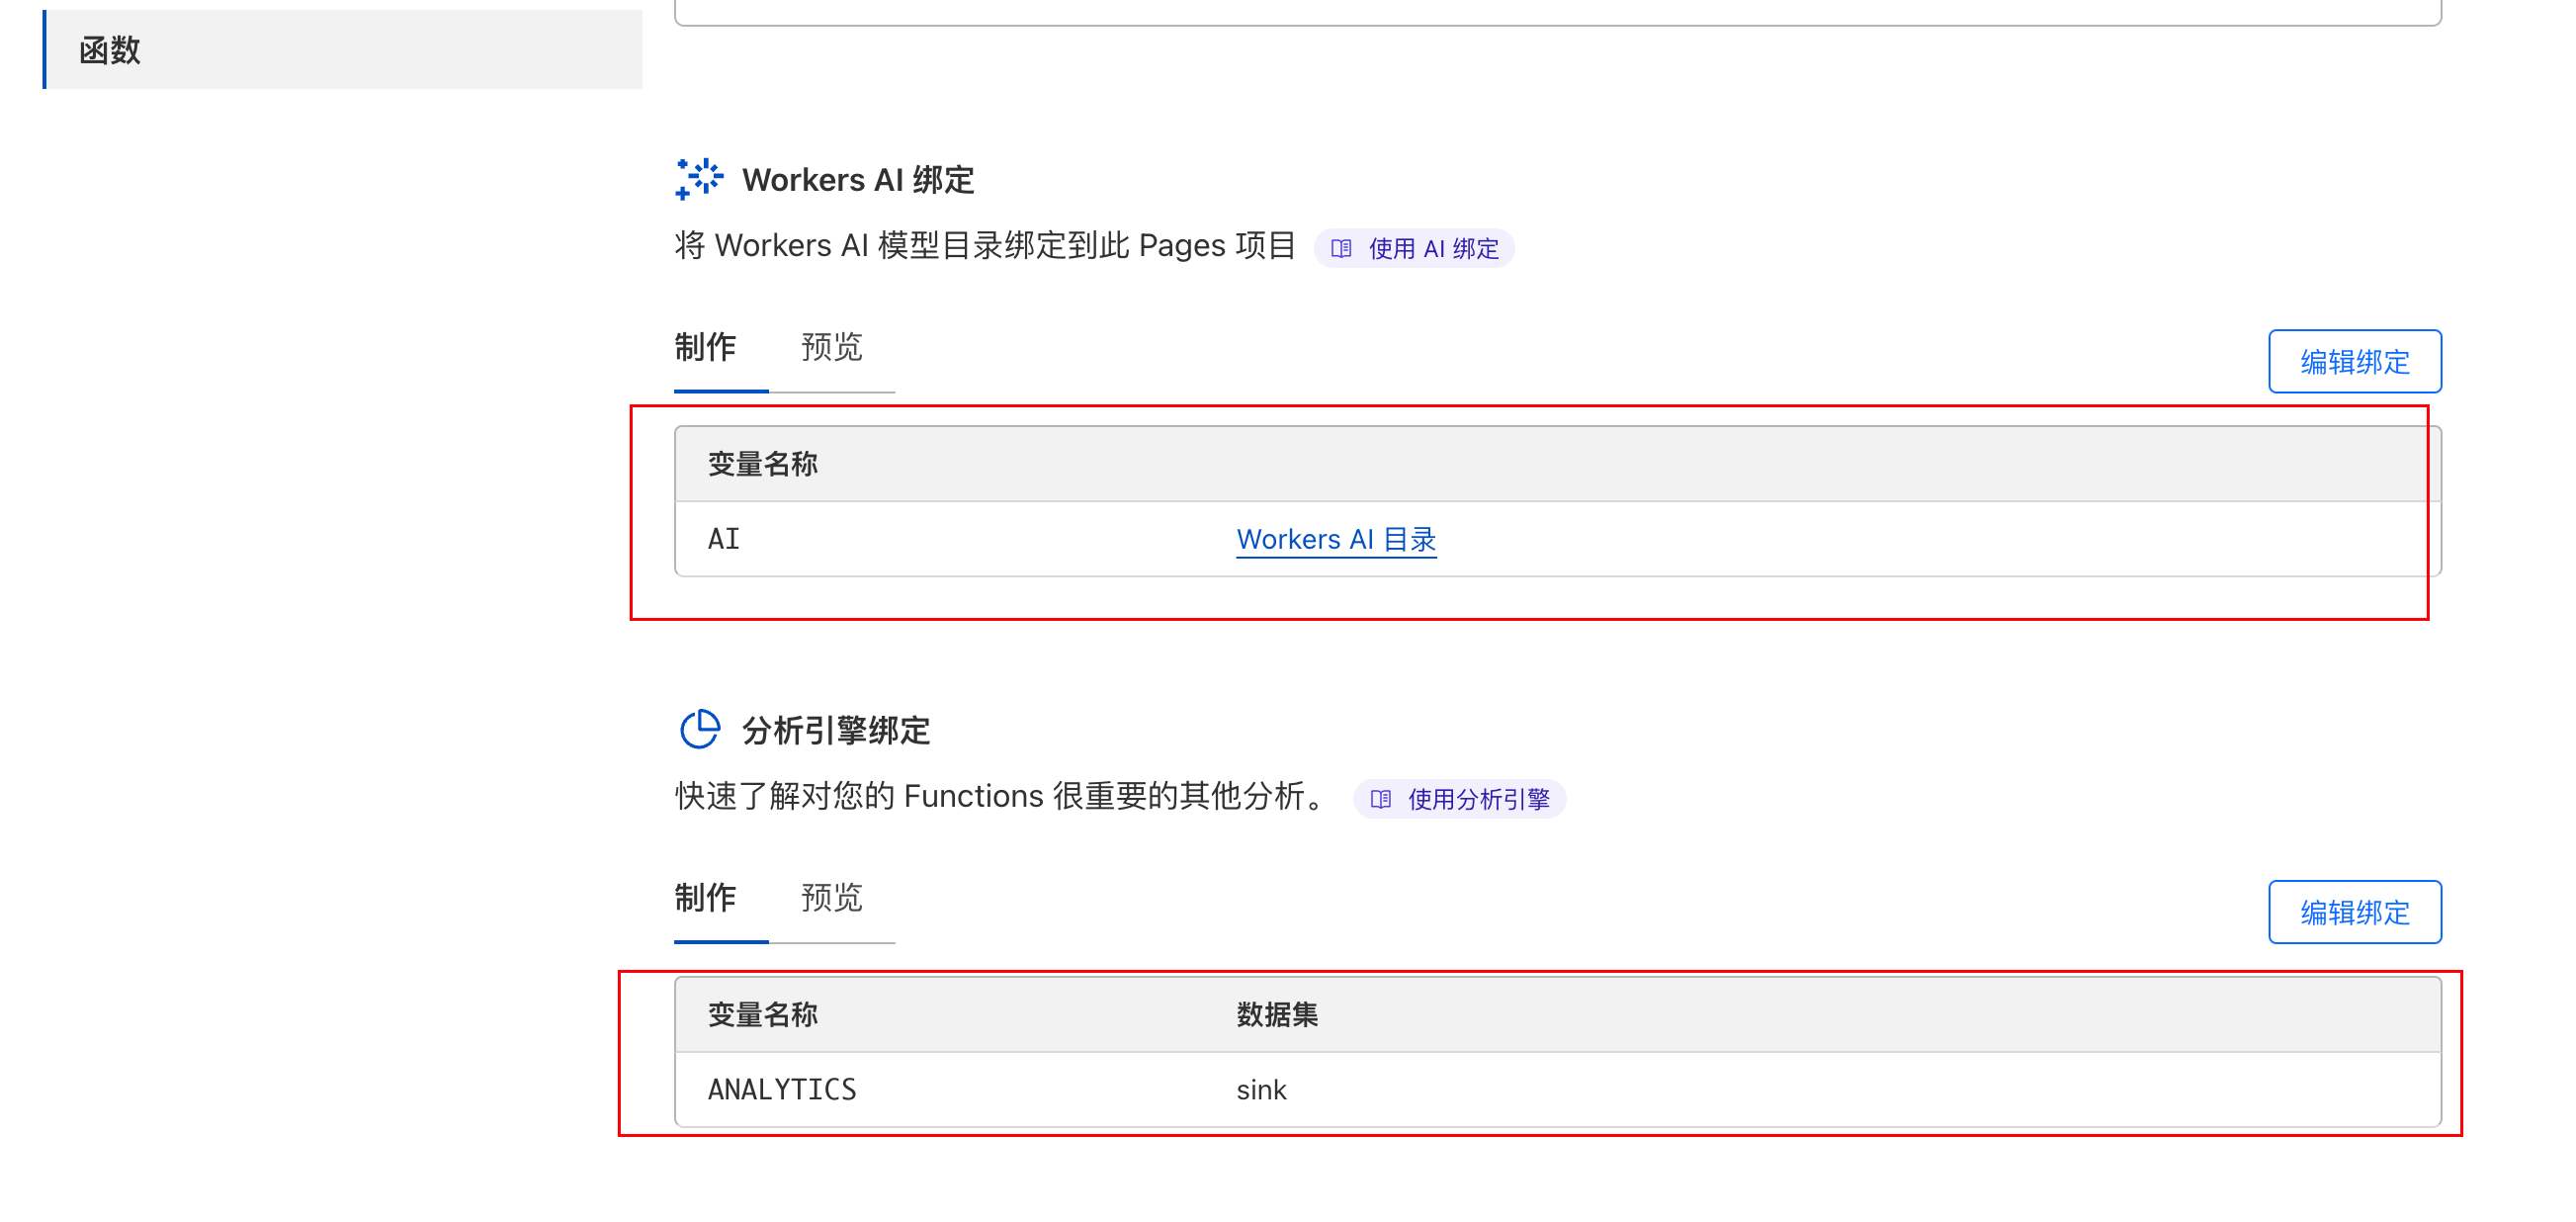The image size is (2576, 1222).
Task: Open the 使用 AI 绑定 docs link
Action: tap(1414, 248)
